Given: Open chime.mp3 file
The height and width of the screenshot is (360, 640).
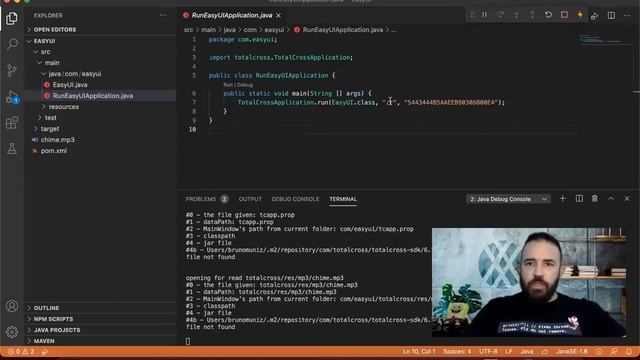Looking at the screenshot, I should pyautogui.click(x=100, y=140).
